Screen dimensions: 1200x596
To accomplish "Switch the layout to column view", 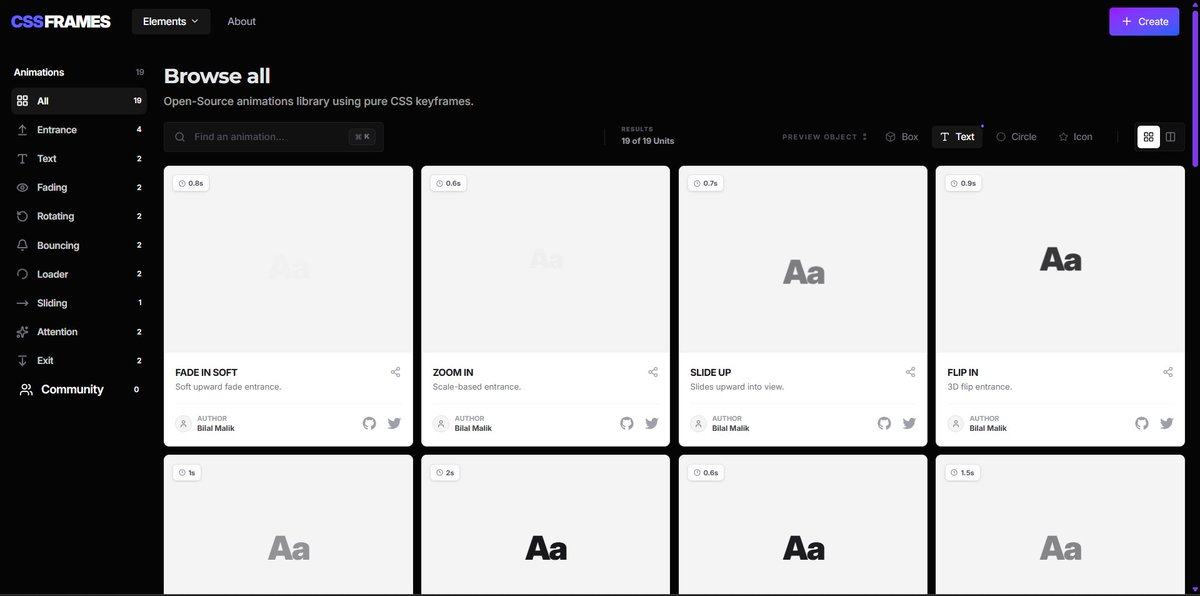I will [1170, 136].
